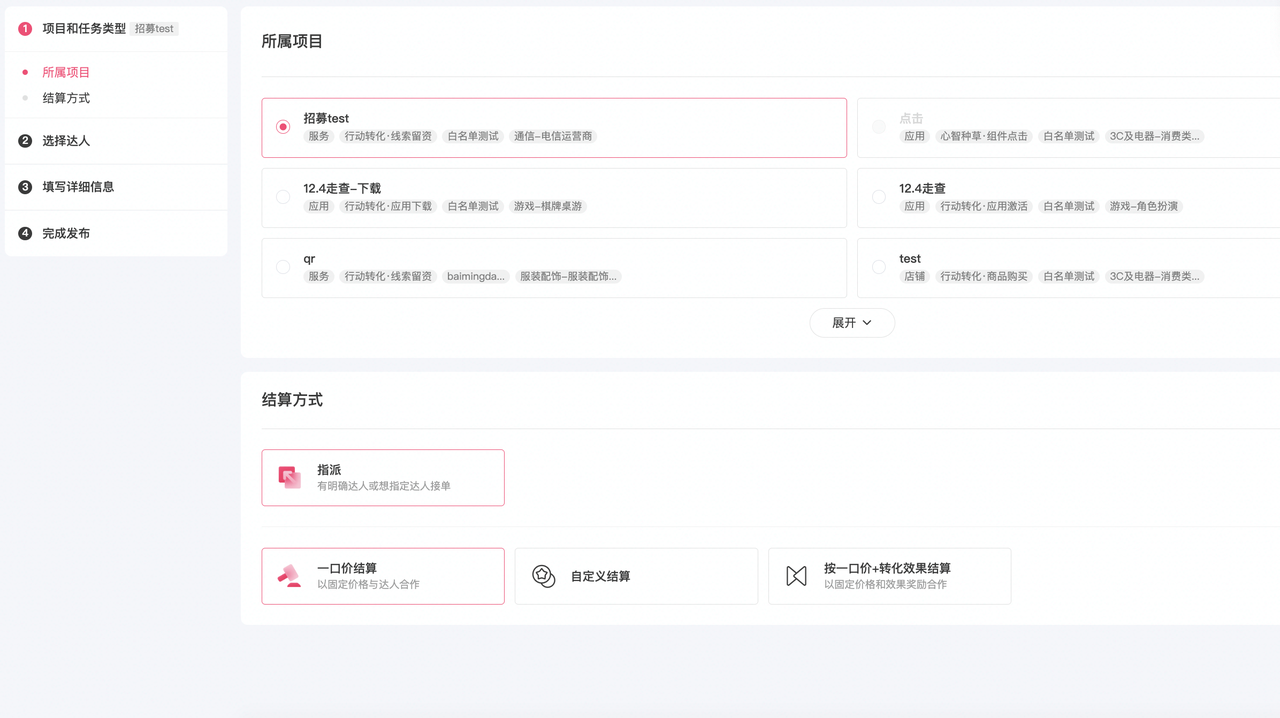This screenshot has height=718, width=1280.
Task: Choose 自定义结算 settlement card
Action: tap(636, 576)
